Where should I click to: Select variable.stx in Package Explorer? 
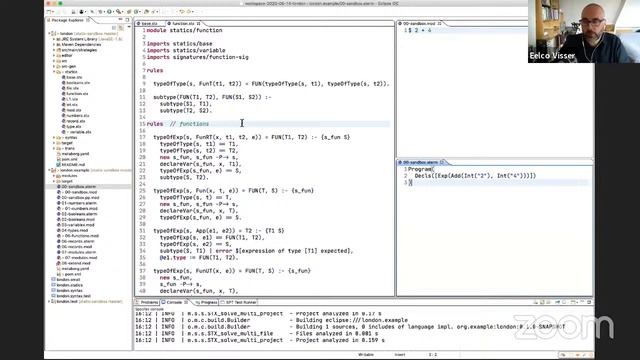tap(76, 132)
